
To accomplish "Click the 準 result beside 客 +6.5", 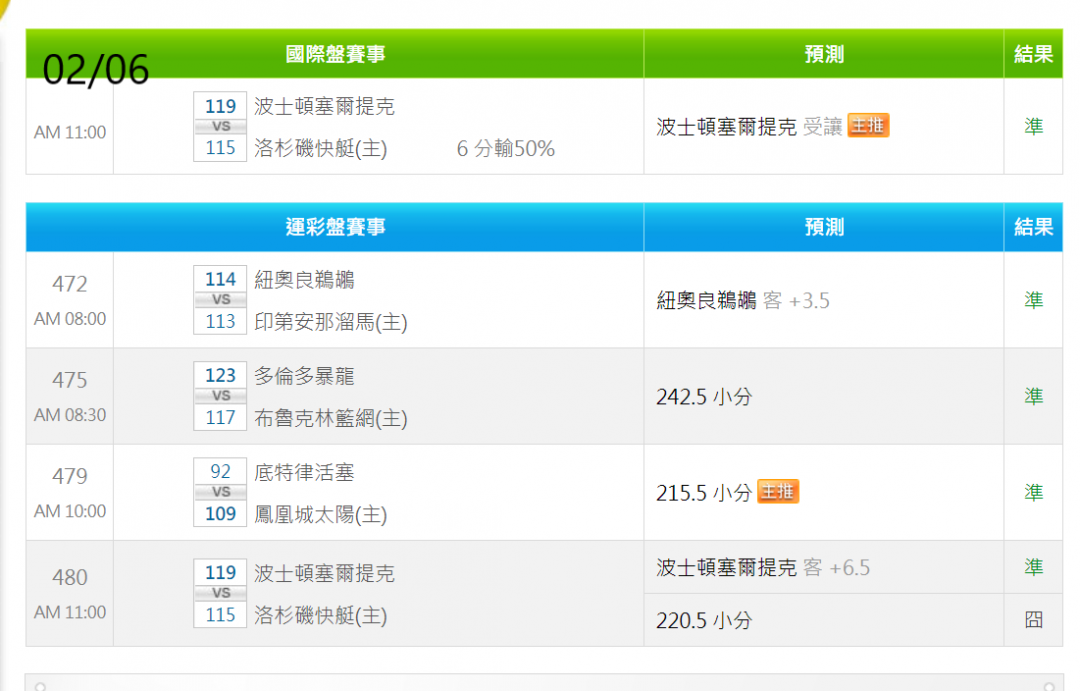I will tap(1033, 567).
